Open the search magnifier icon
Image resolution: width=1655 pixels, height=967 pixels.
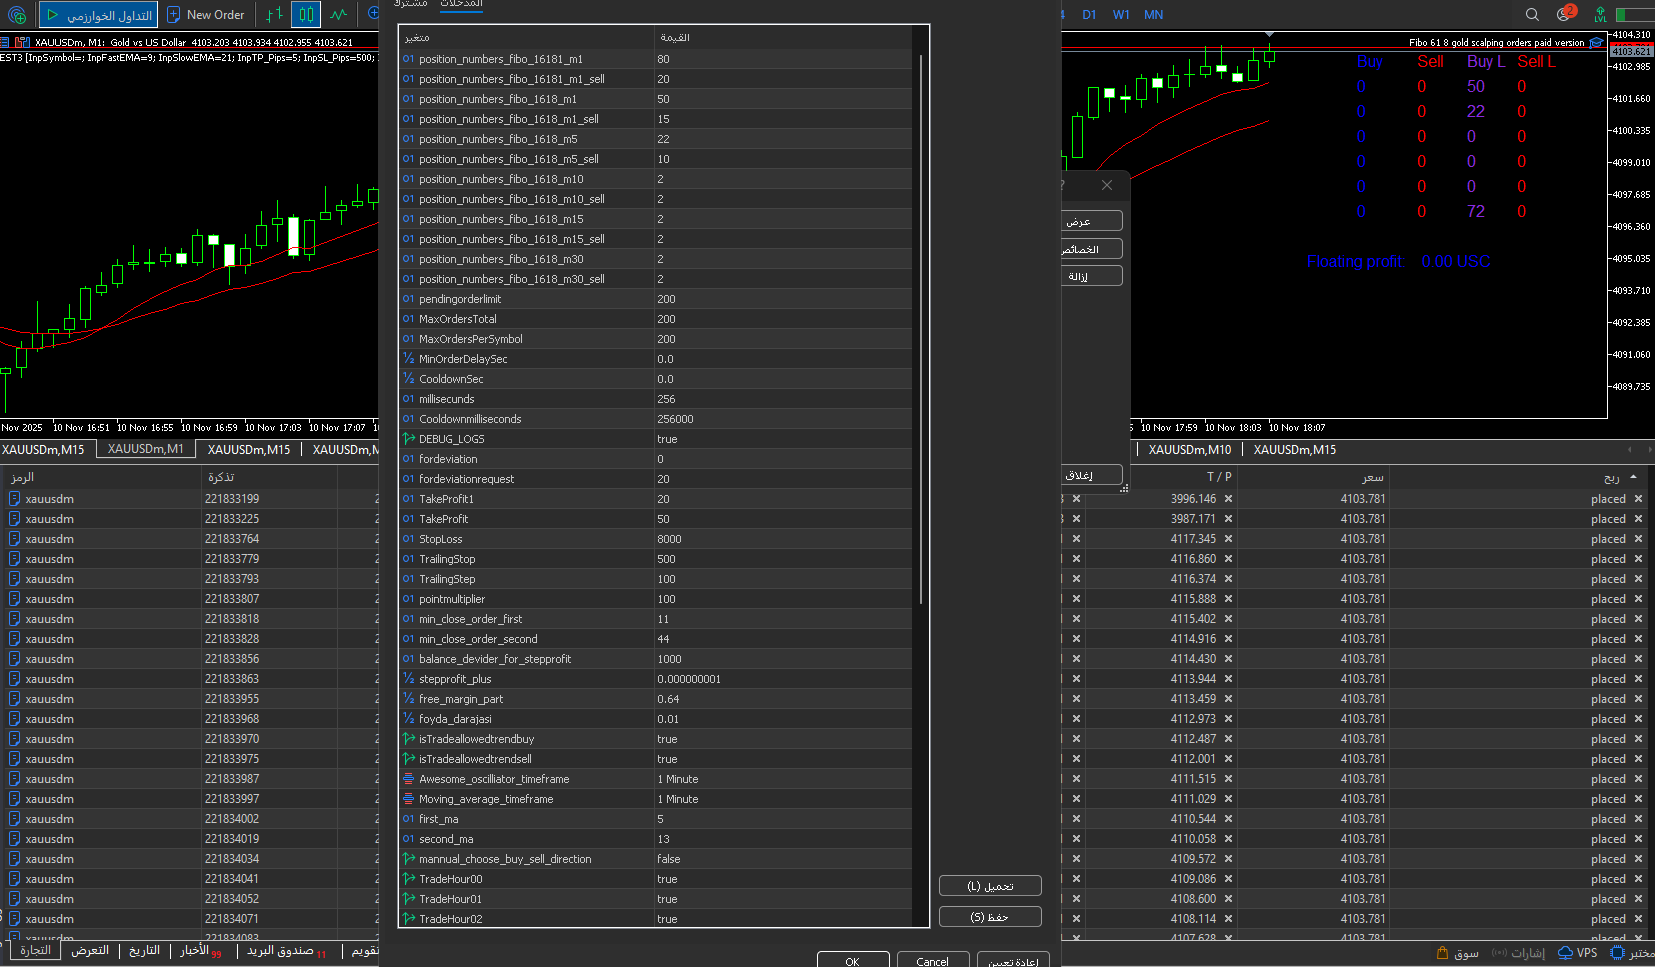tap(1532, 15)
